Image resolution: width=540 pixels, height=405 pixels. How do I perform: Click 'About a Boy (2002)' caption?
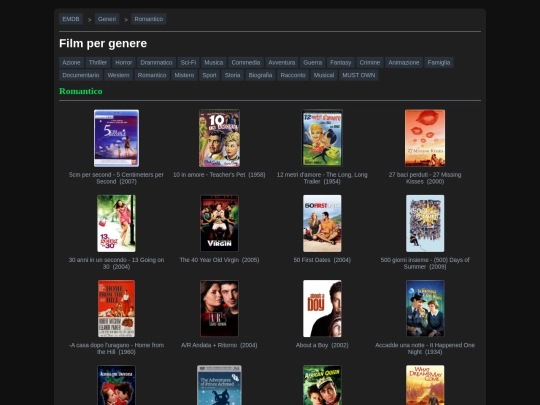coord(322,345)
